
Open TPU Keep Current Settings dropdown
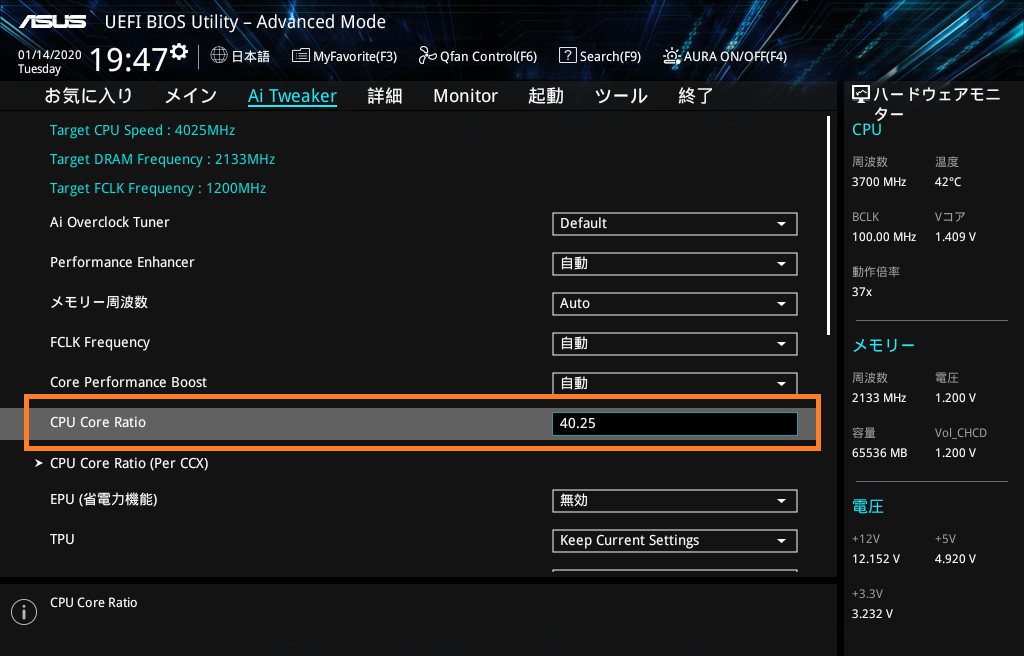[675, 540]
